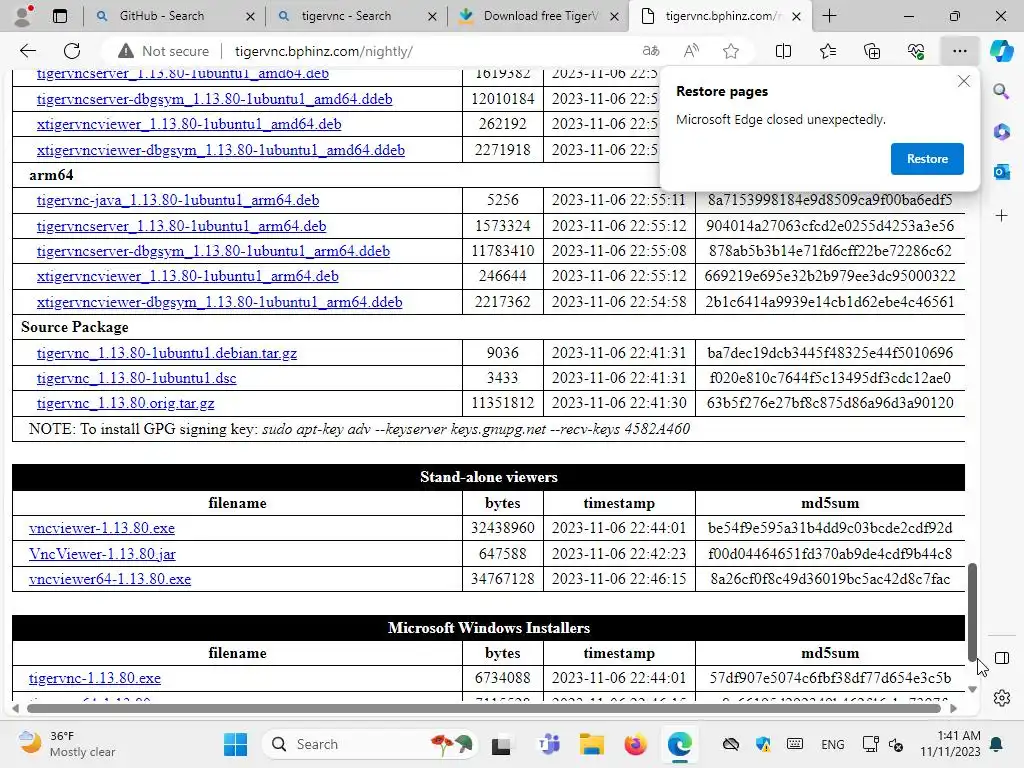The width and height of the screenshot is (1024, 768).
Task: Click the scroll down arrow
Action: pyautogui.click(x=972, y=689)
